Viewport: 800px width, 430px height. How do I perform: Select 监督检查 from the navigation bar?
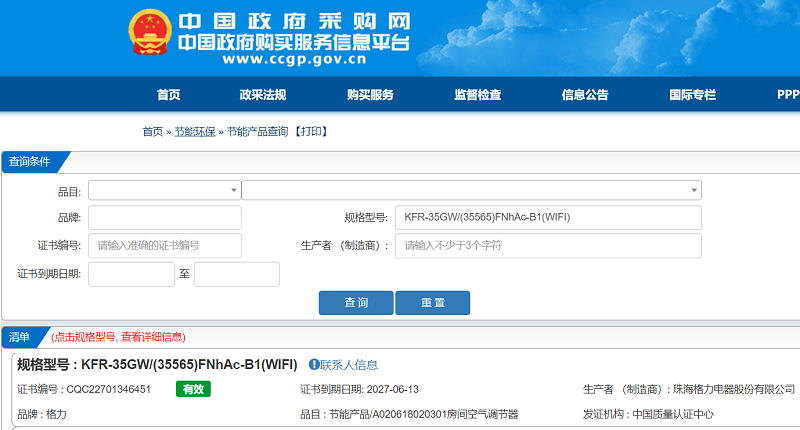pos(478,95)
